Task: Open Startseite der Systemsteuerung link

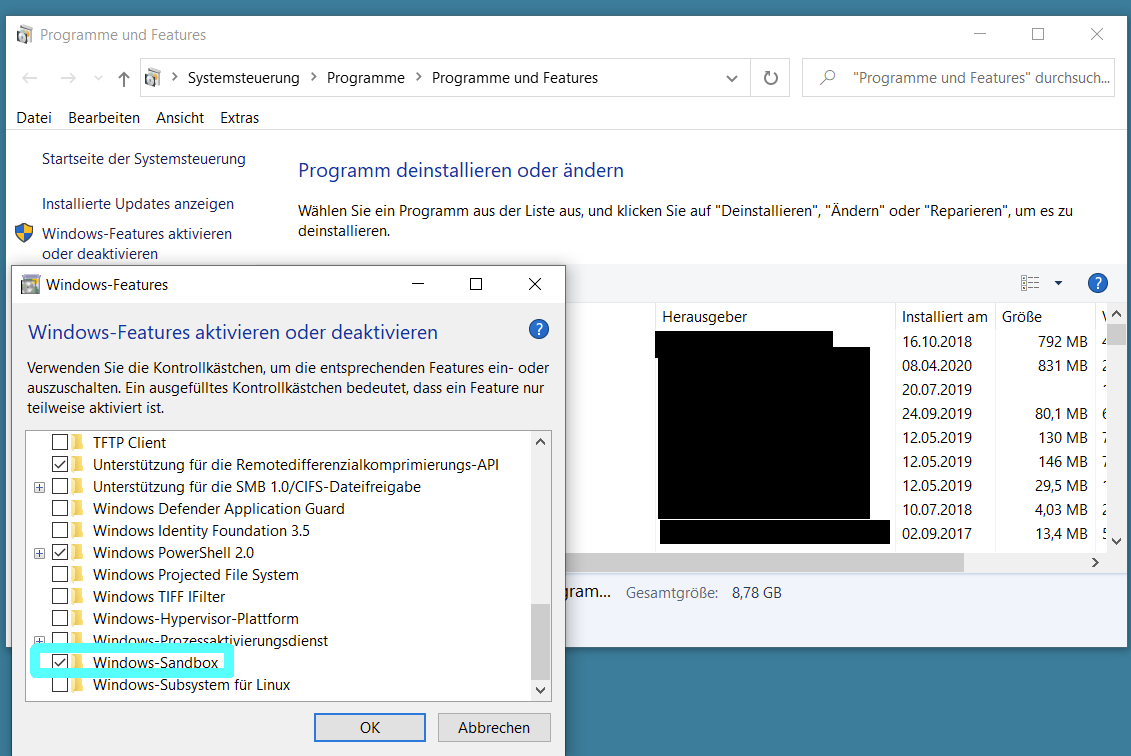Action: [144, 159]
